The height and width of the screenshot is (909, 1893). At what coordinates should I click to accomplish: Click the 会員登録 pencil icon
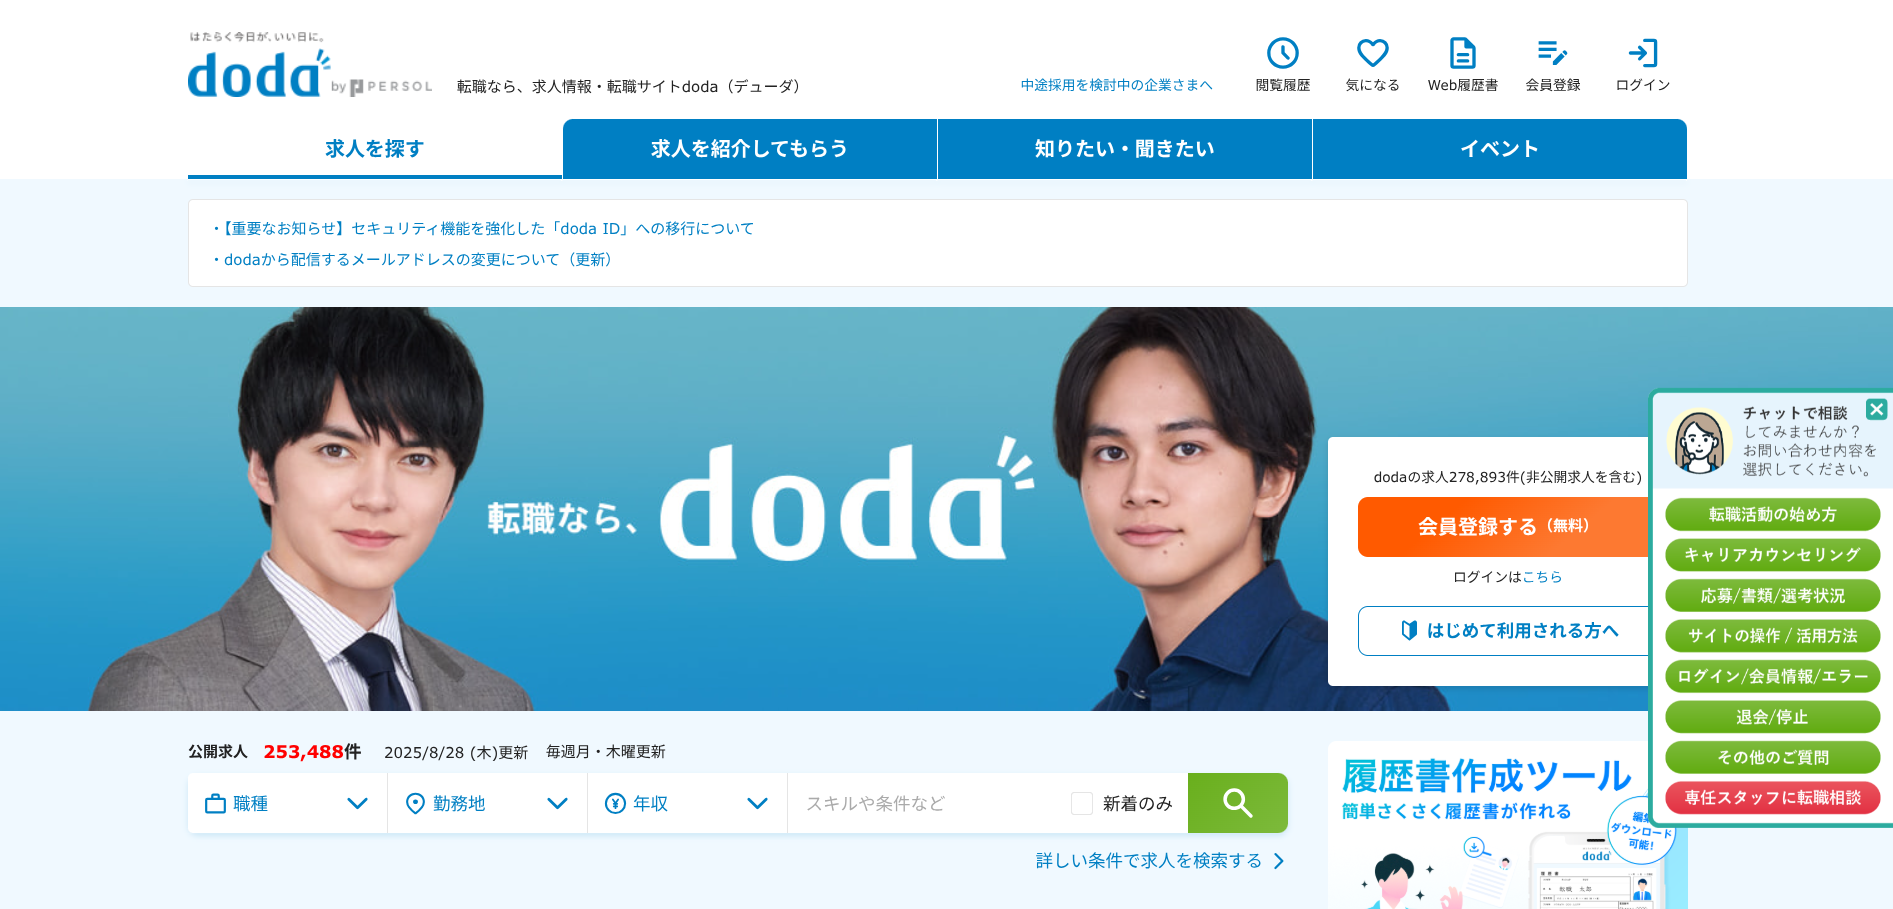coord(1552,53)
